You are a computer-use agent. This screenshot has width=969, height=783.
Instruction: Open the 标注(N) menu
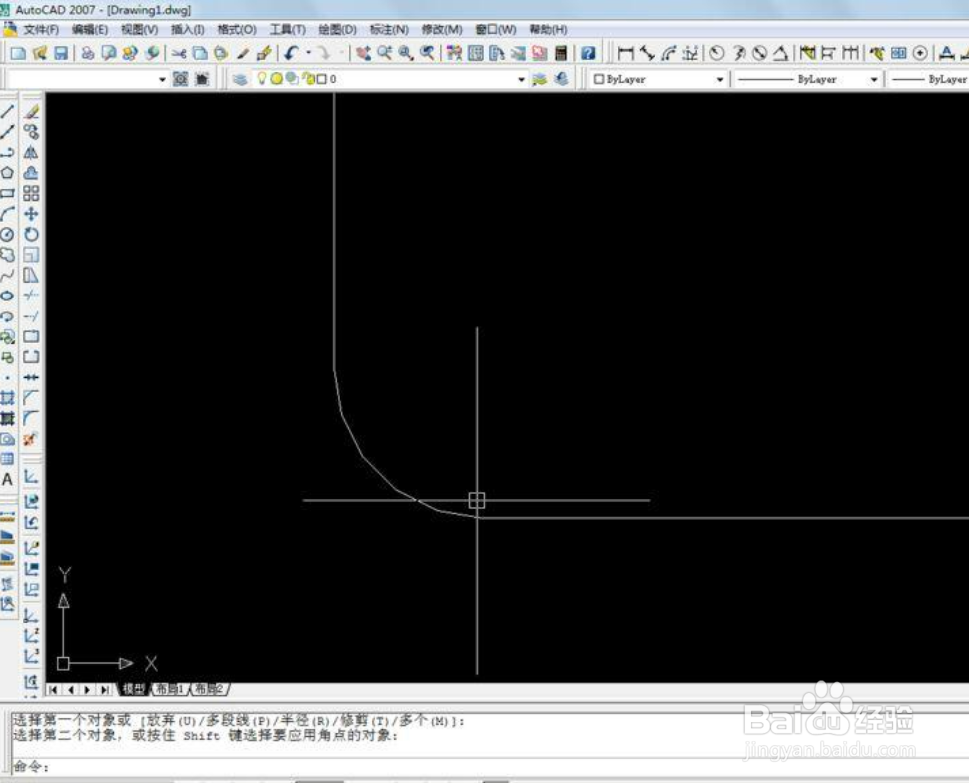coord(389,30)
